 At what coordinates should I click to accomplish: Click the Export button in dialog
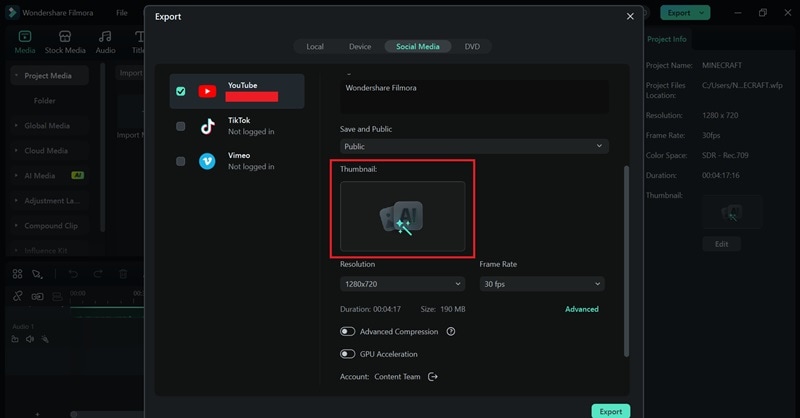click(x=611, y=411)
